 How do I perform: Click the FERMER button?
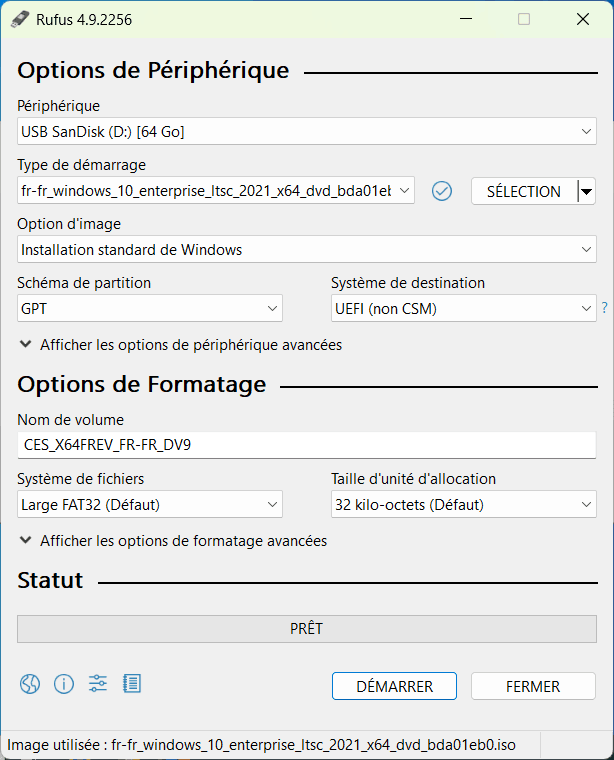click(533, 686)
